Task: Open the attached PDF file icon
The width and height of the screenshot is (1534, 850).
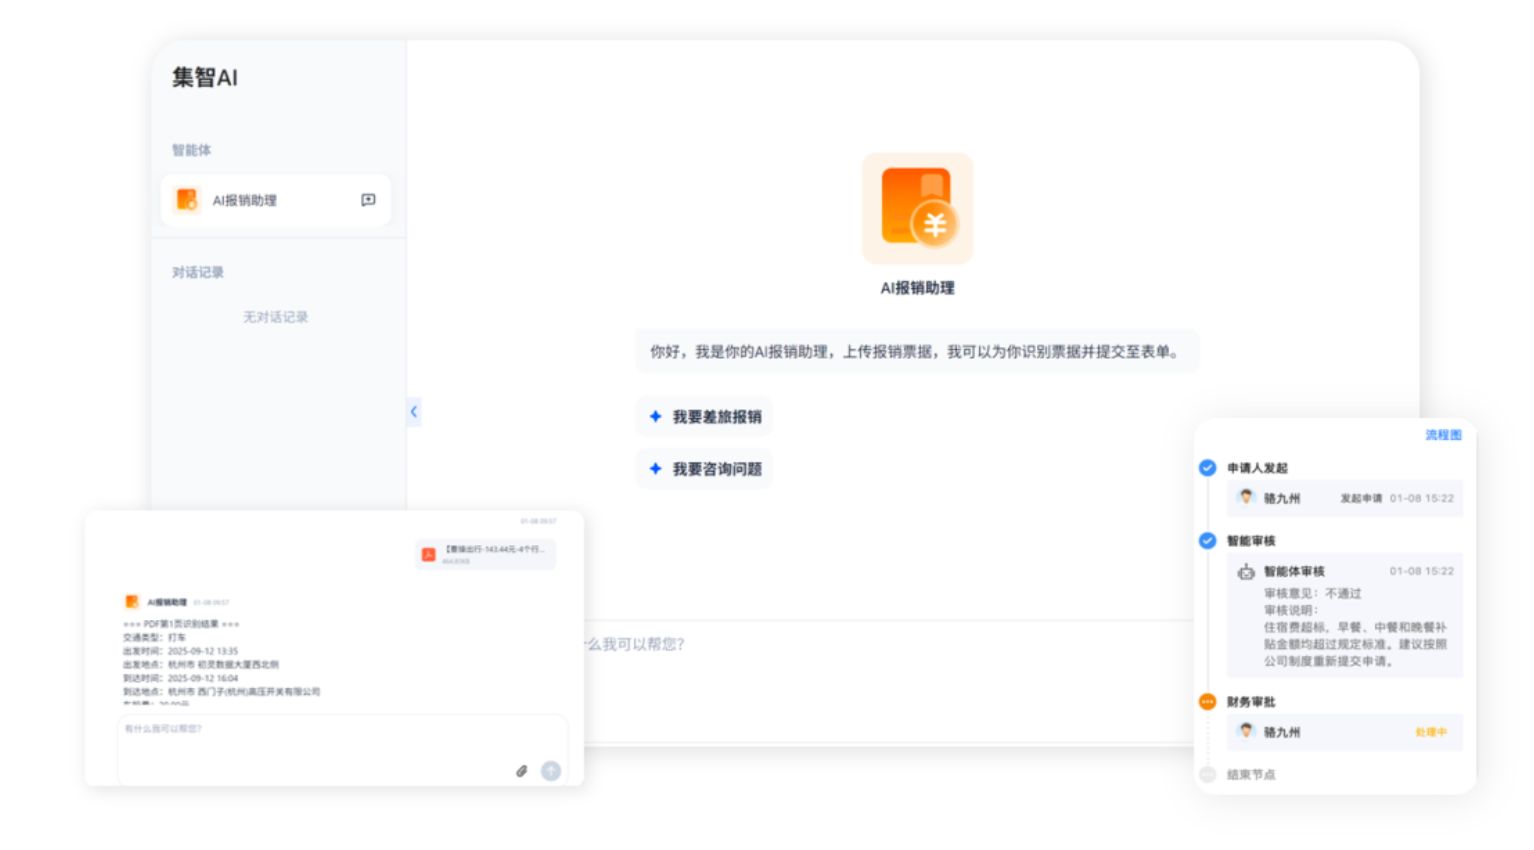Action: (429, 554)
